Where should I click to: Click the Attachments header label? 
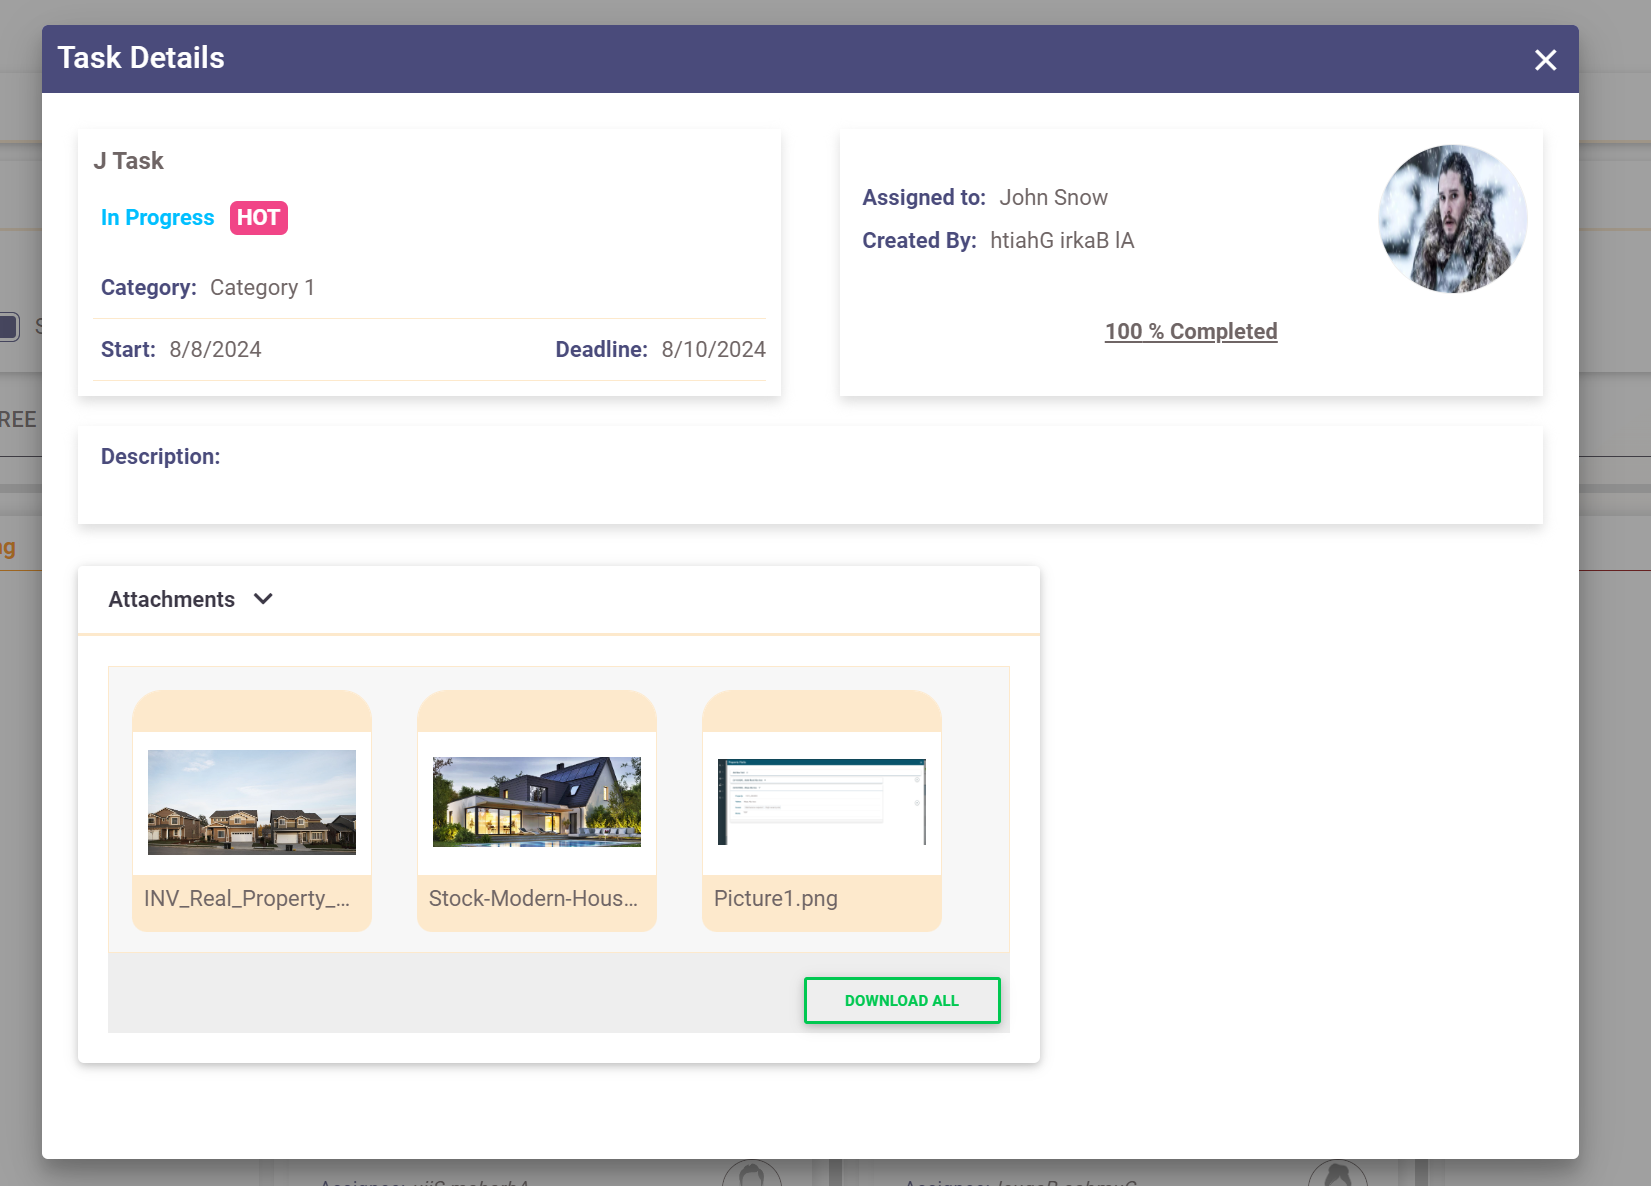(172, 600)
